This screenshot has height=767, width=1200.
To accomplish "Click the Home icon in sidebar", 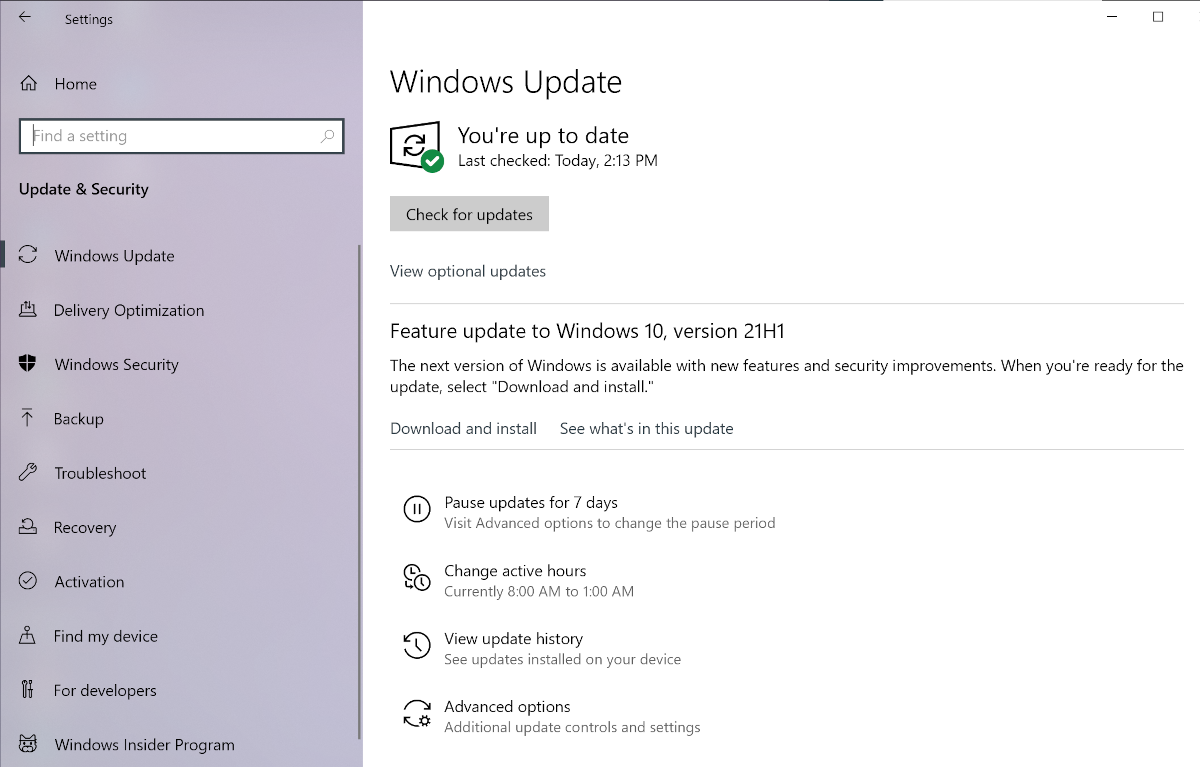I will coord(29,84).
